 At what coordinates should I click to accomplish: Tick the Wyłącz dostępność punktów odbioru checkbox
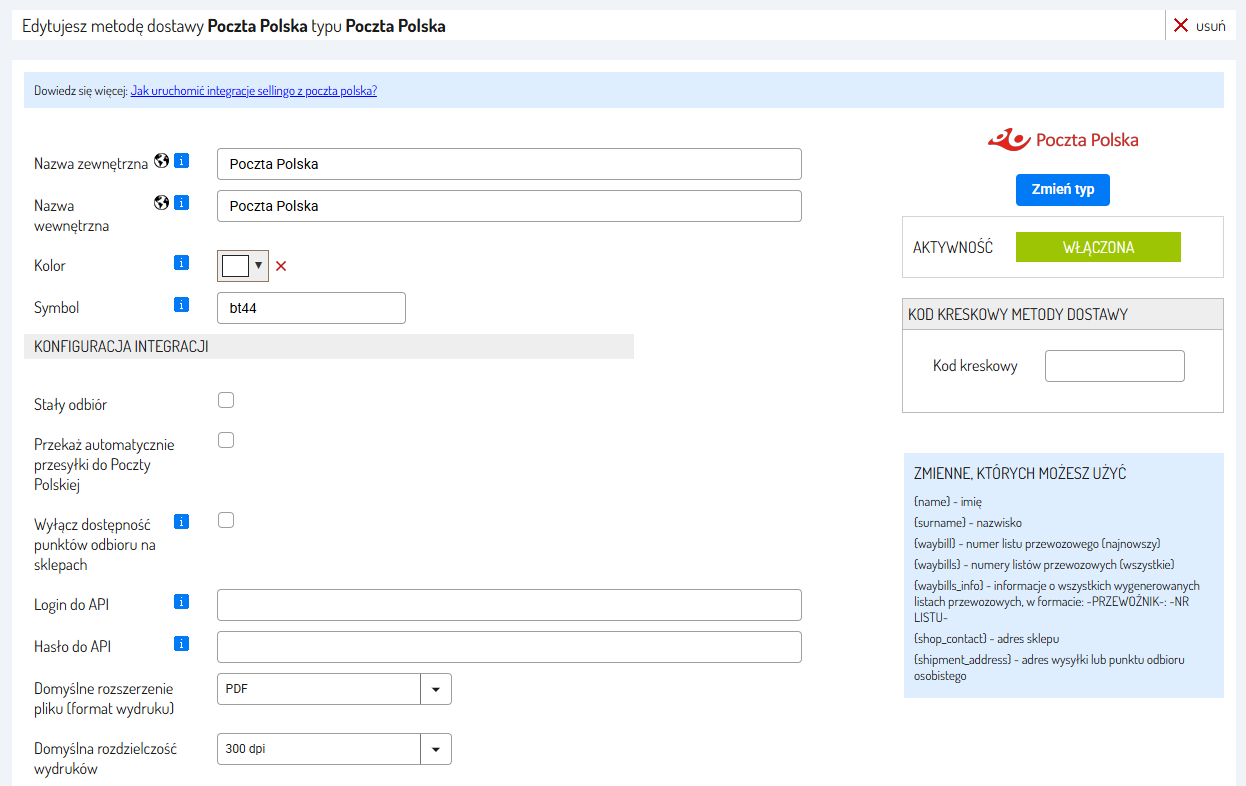(226, 520)
